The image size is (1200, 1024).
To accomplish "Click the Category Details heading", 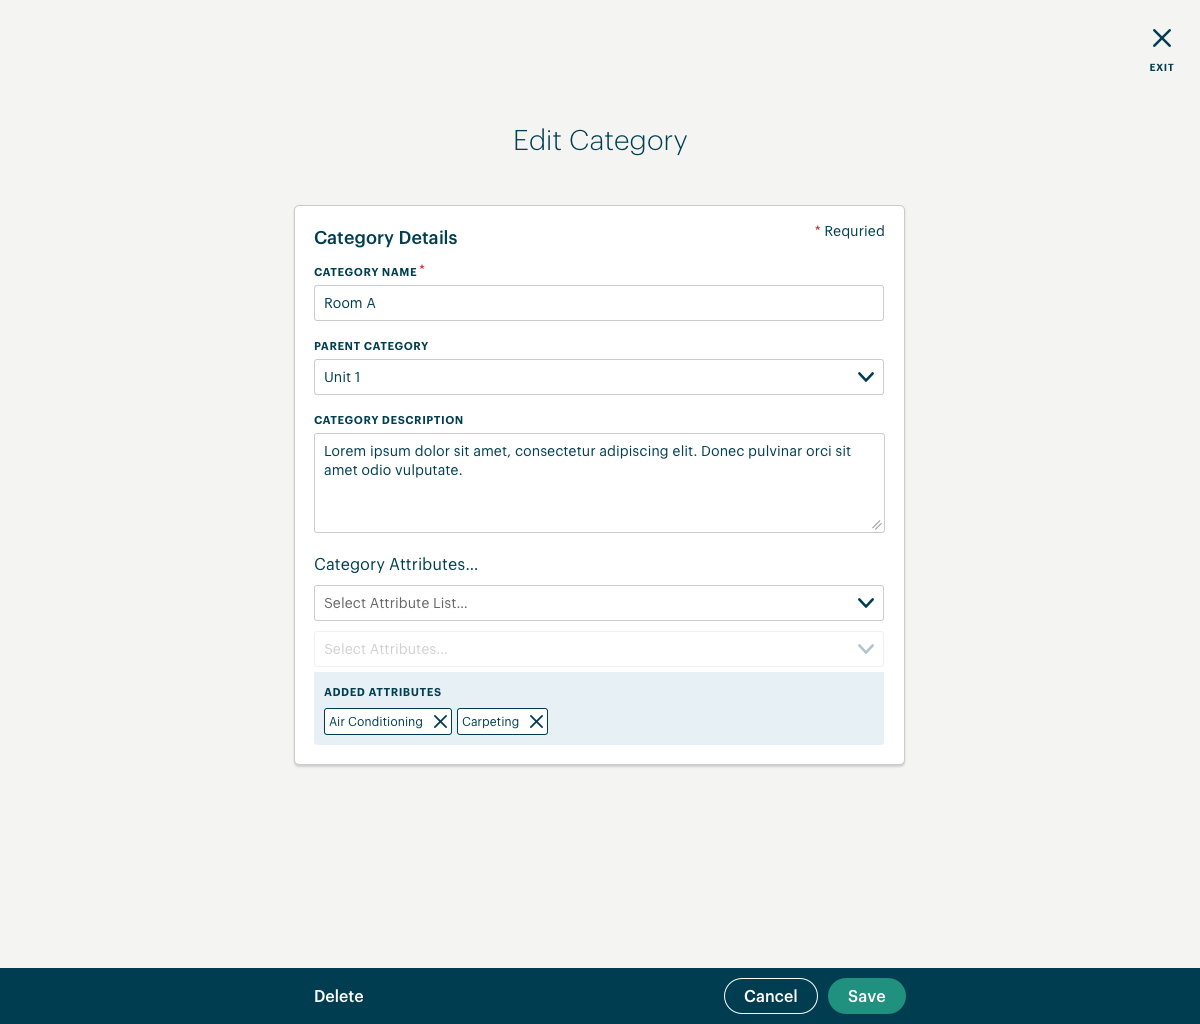I will (x=386, y=238).
